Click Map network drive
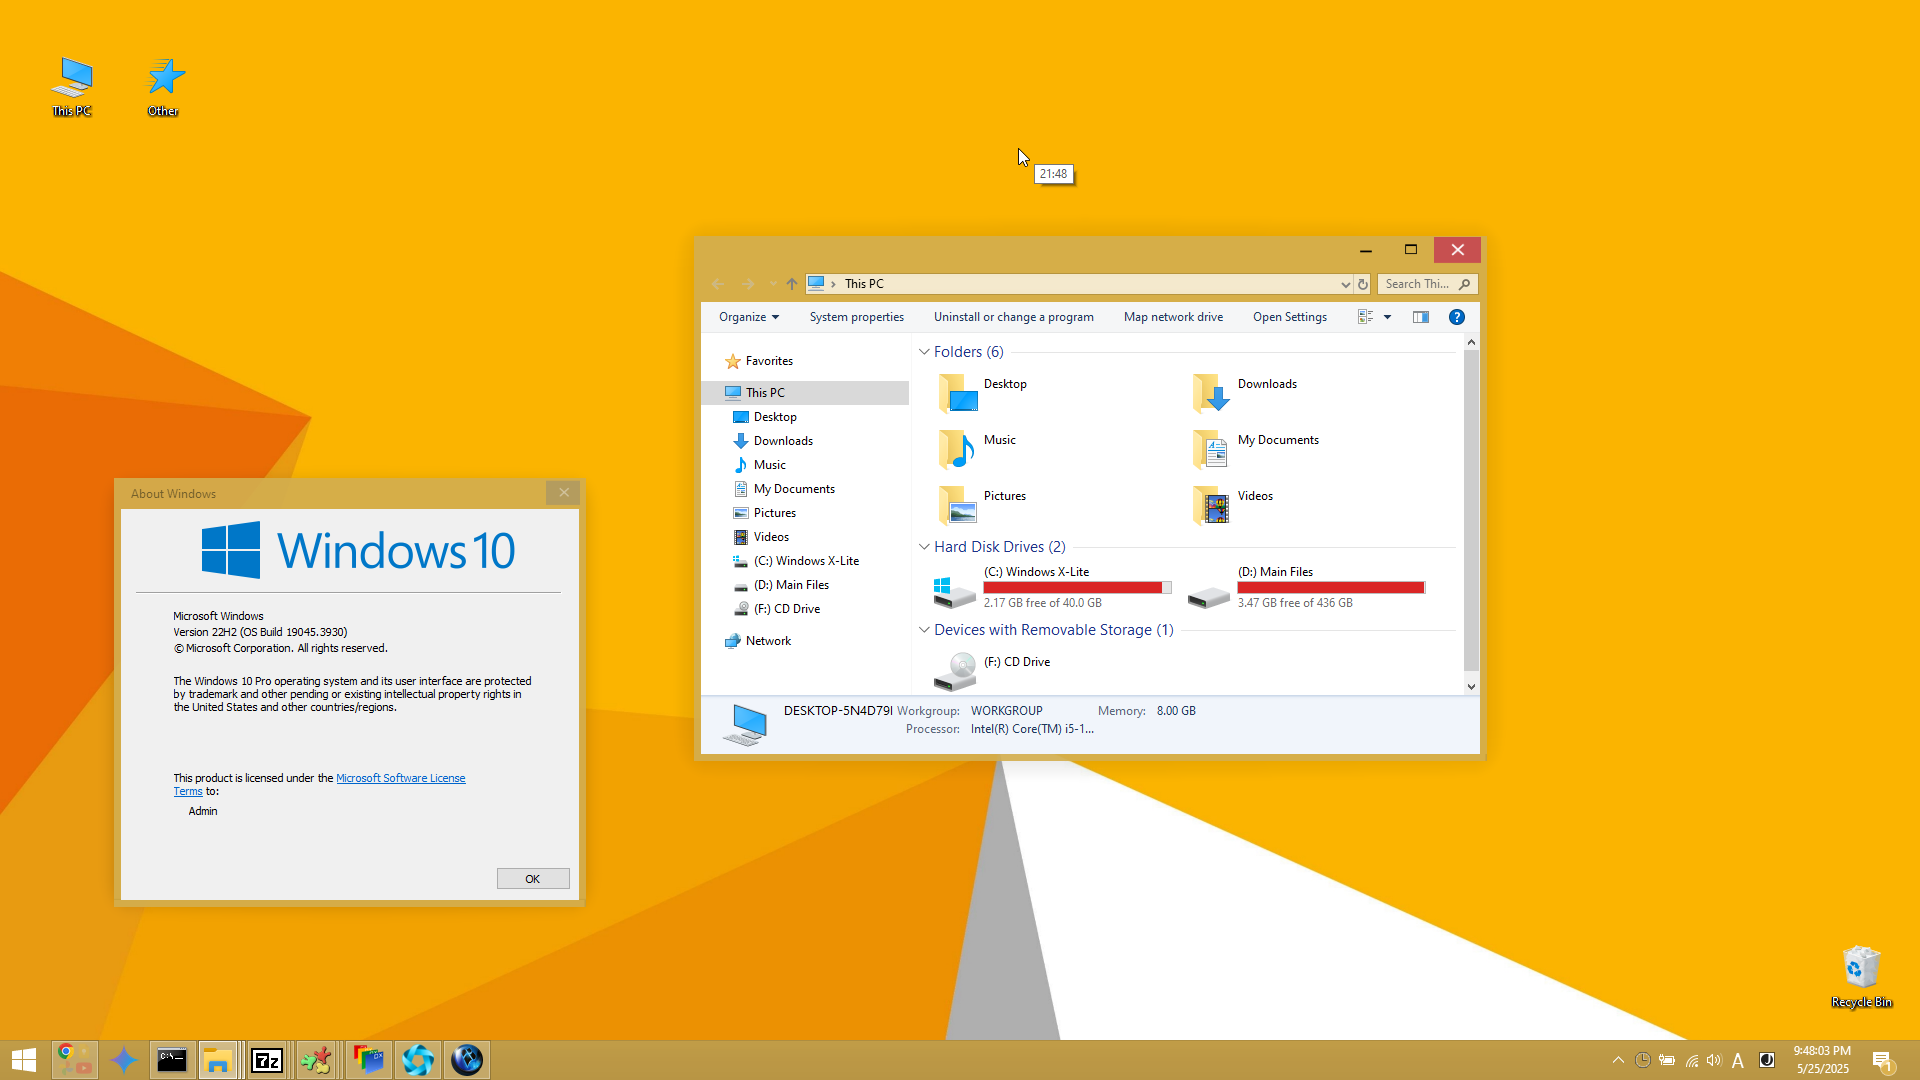The image size is (1920, 1080). click(1173, 317)
